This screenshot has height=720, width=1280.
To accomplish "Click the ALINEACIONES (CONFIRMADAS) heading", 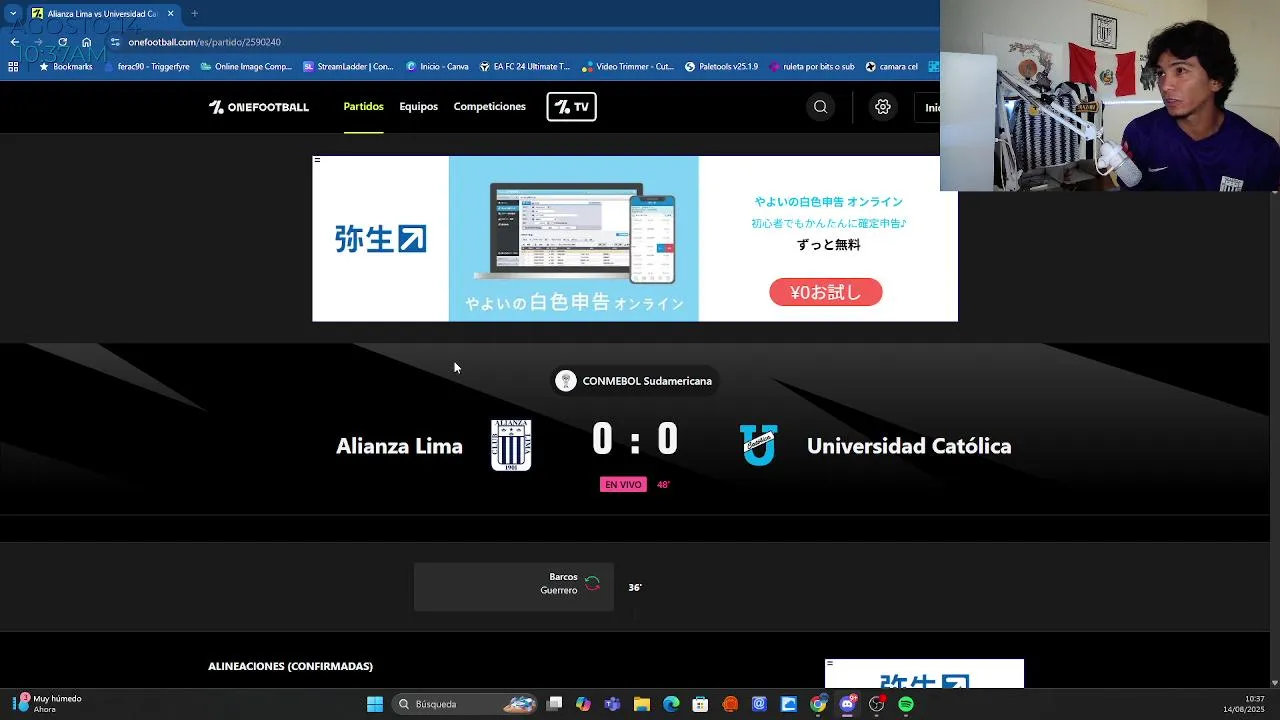I will click(290, 666).
